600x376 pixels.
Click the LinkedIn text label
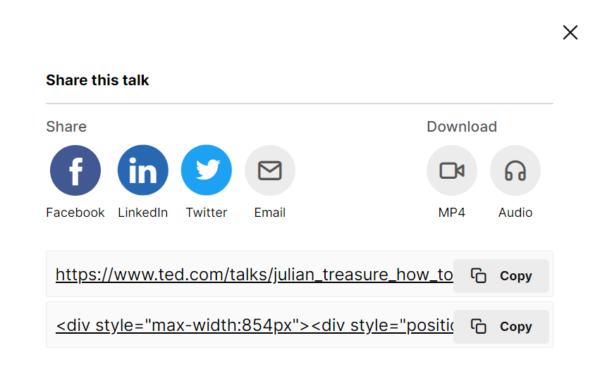pyautogui.click(x=143, y=212)
